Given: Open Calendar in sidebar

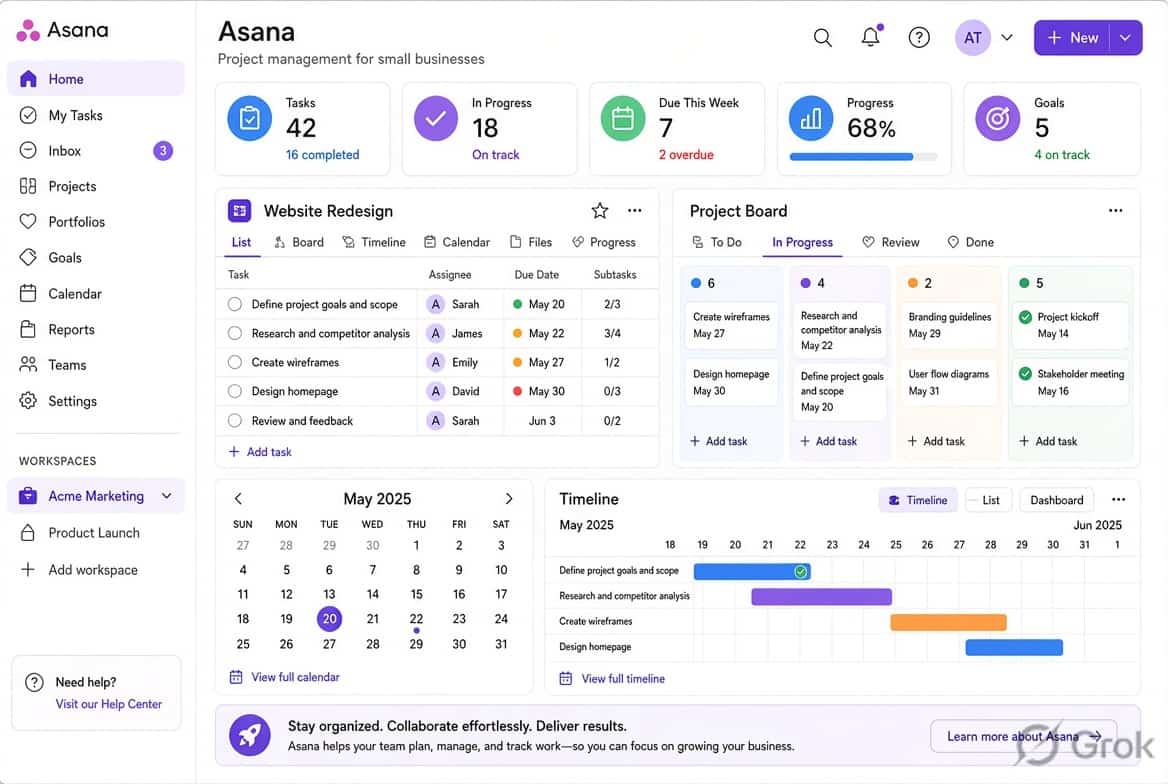Looking at the screenshot, I should tap(96, 294).
